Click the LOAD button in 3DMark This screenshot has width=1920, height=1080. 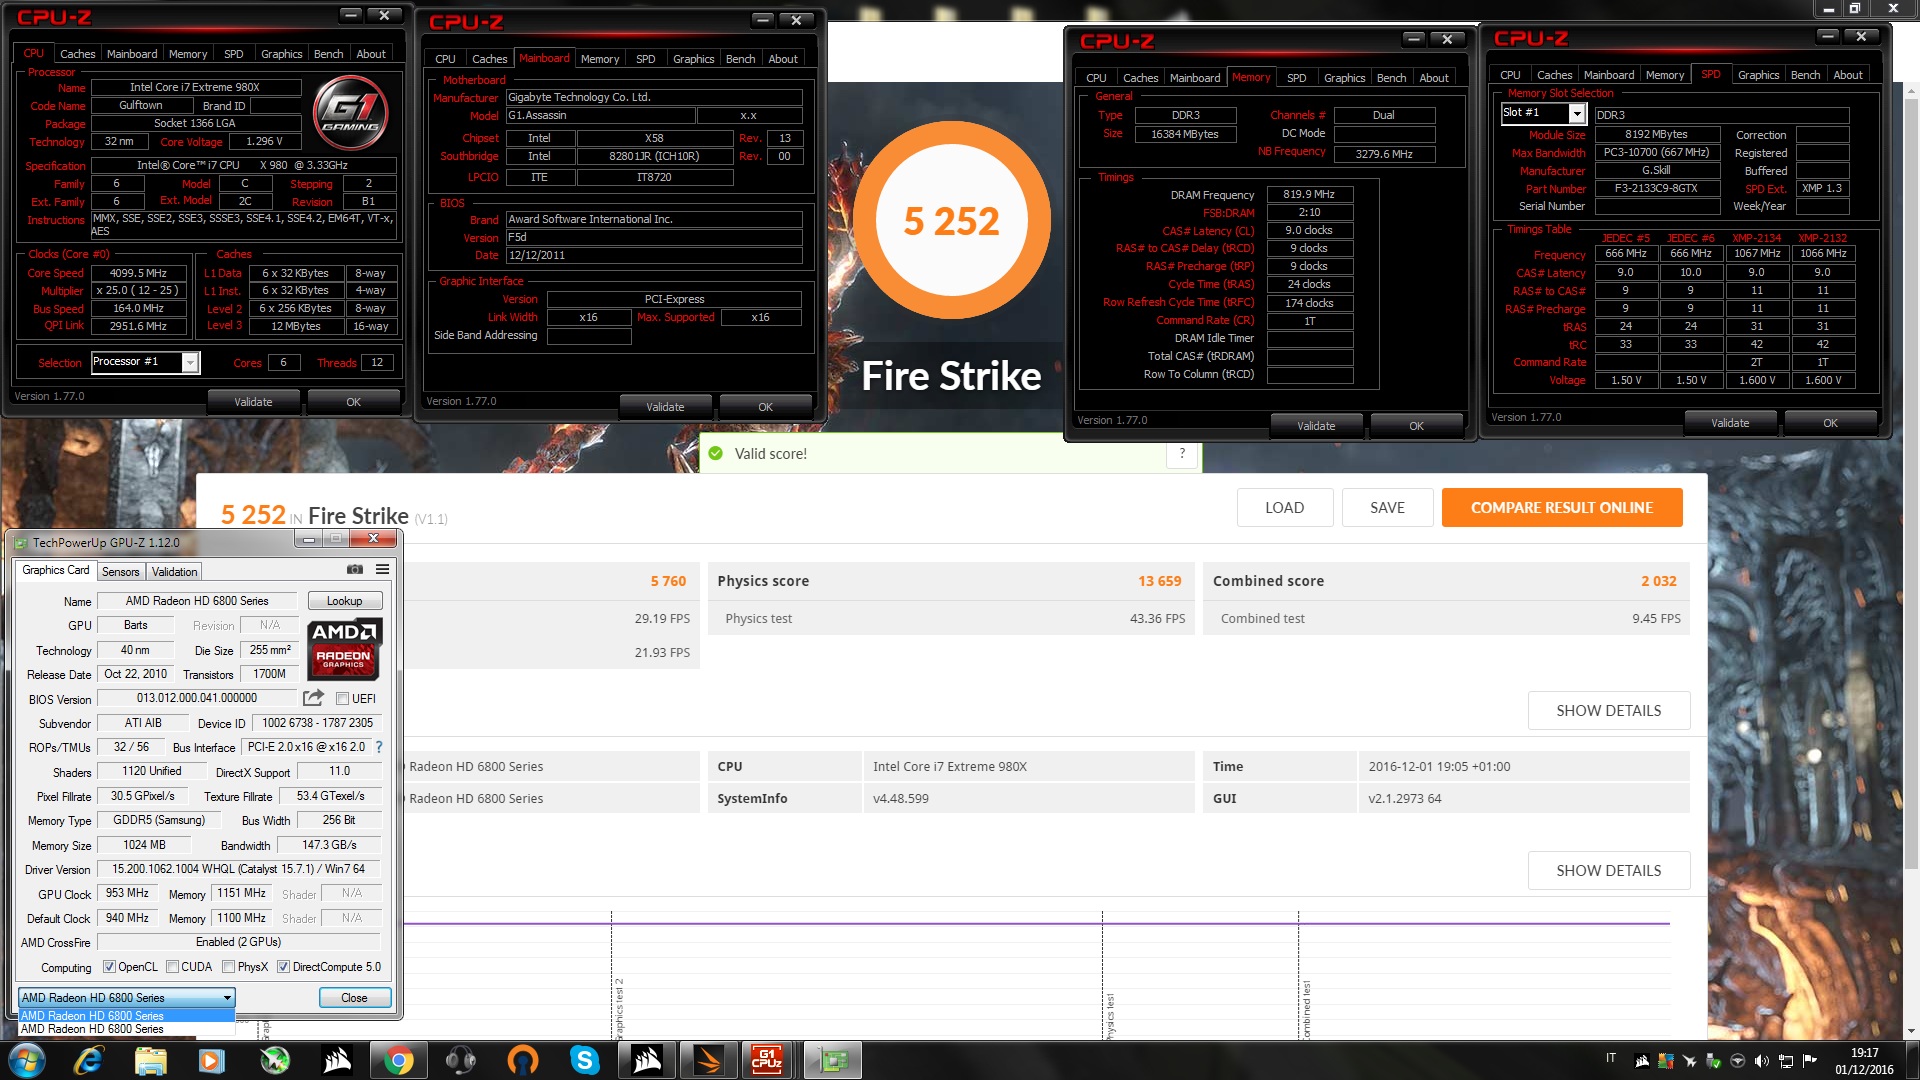click(1284, 508)
